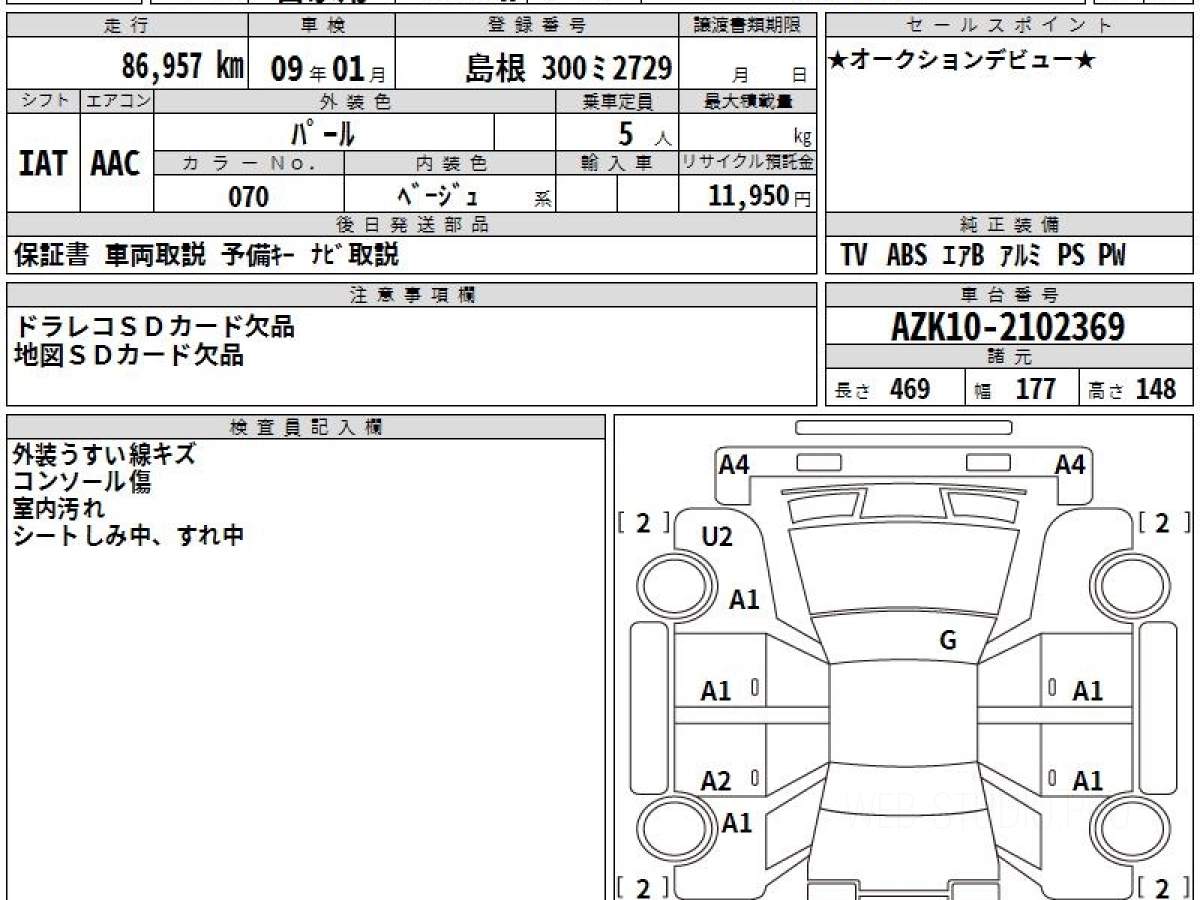Select the 最大積載量 header
Viewport: 1200px width, 900px height.
748,101
